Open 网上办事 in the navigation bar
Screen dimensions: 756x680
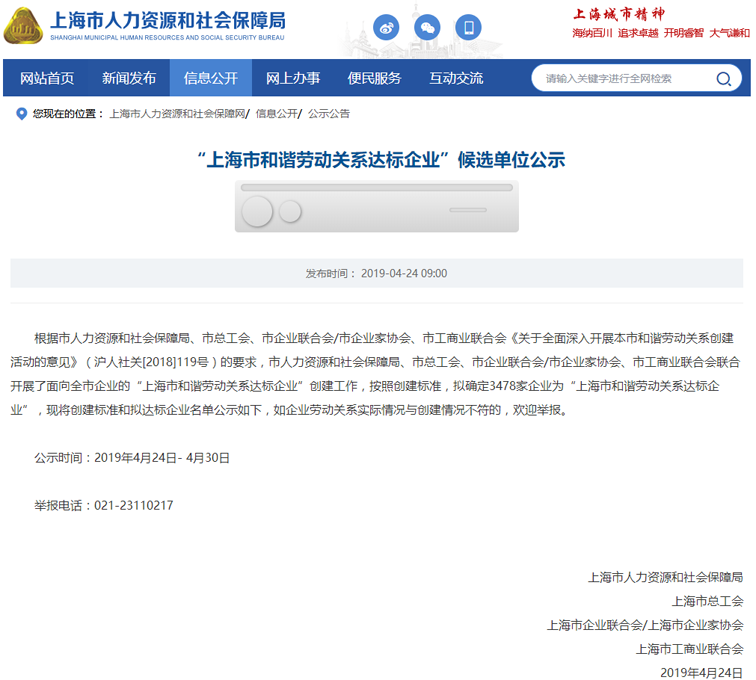pyautogui.click(x=293, y=78)
